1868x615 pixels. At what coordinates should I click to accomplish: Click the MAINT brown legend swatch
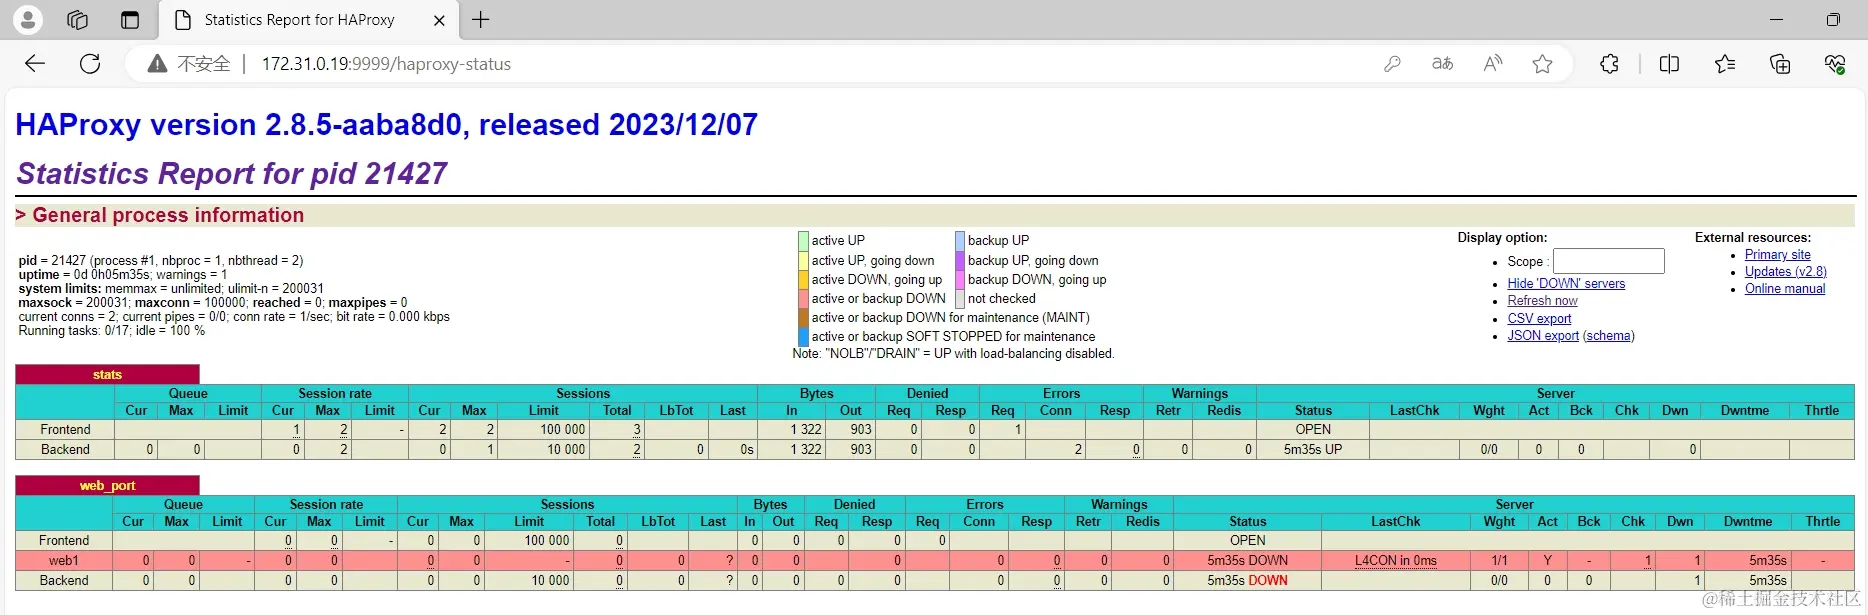pos(803,318)
